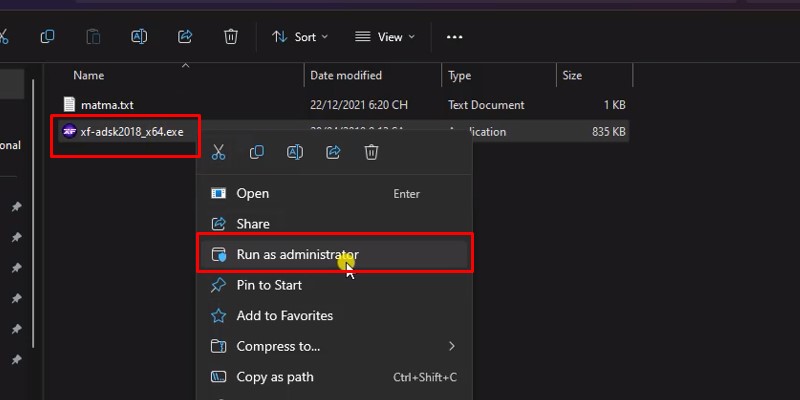Select Run as administrator

click(297, 255)
